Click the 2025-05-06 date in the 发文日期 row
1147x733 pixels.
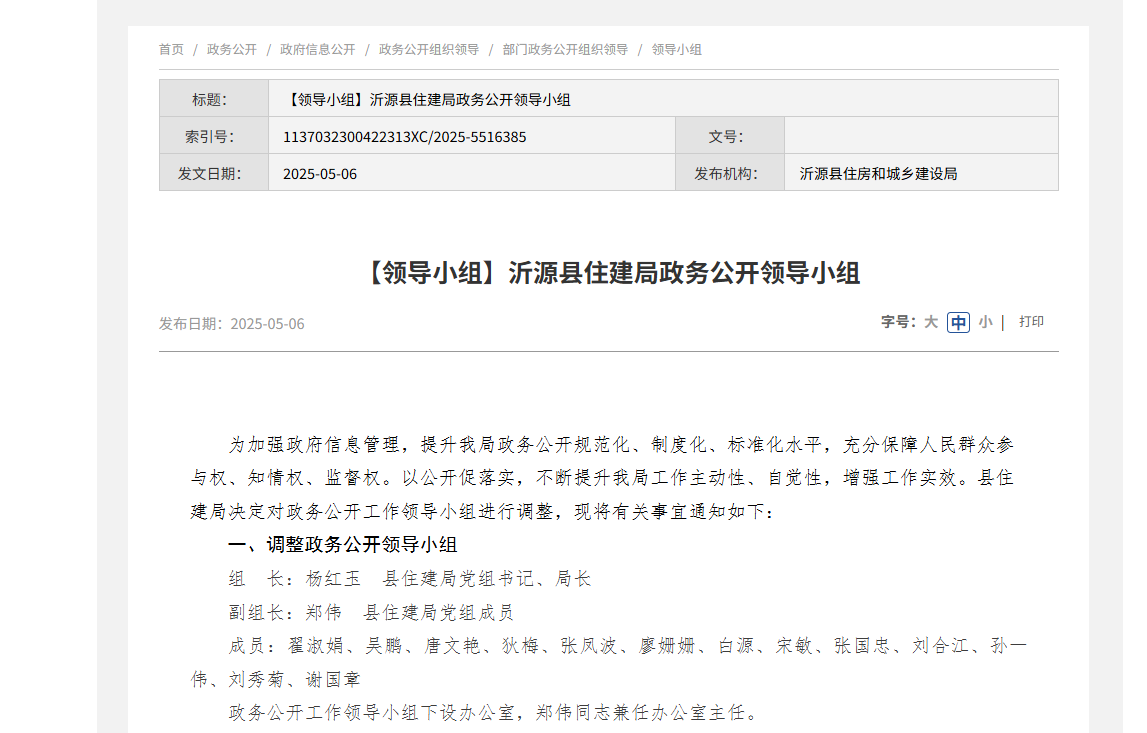tap(320, 174)
